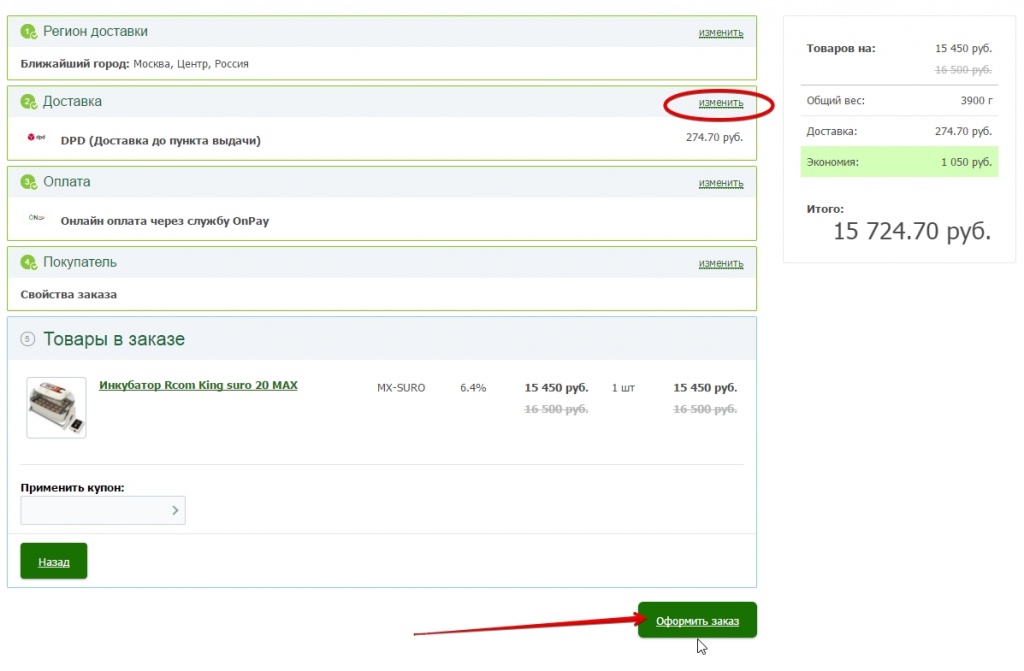Click the Назад button

tap(54, 561)
